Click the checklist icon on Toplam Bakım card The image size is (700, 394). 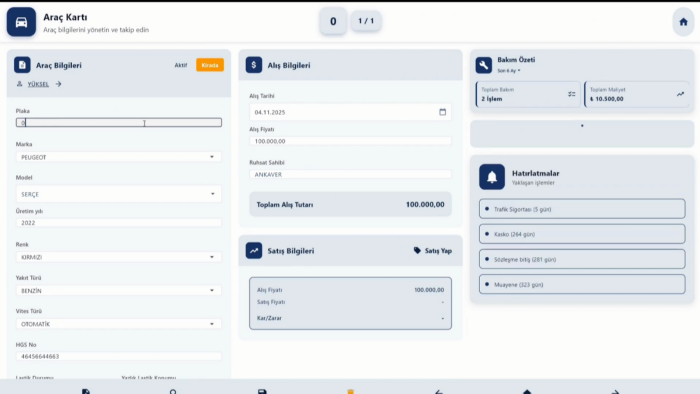click(x=571, y=94)
